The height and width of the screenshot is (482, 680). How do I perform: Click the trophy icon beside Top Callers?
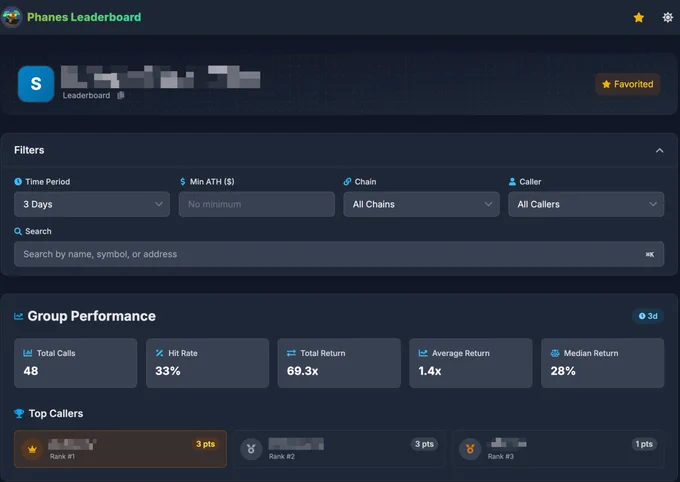[x=19, y=413]
